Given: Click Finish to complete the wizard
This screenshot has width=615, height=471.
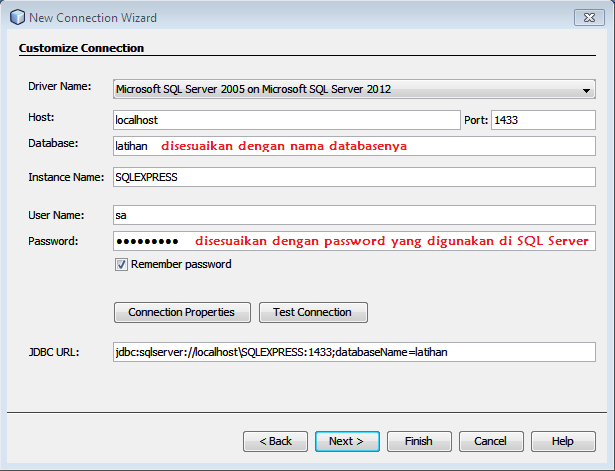Looking at the screenshot, I should [419, 441].
